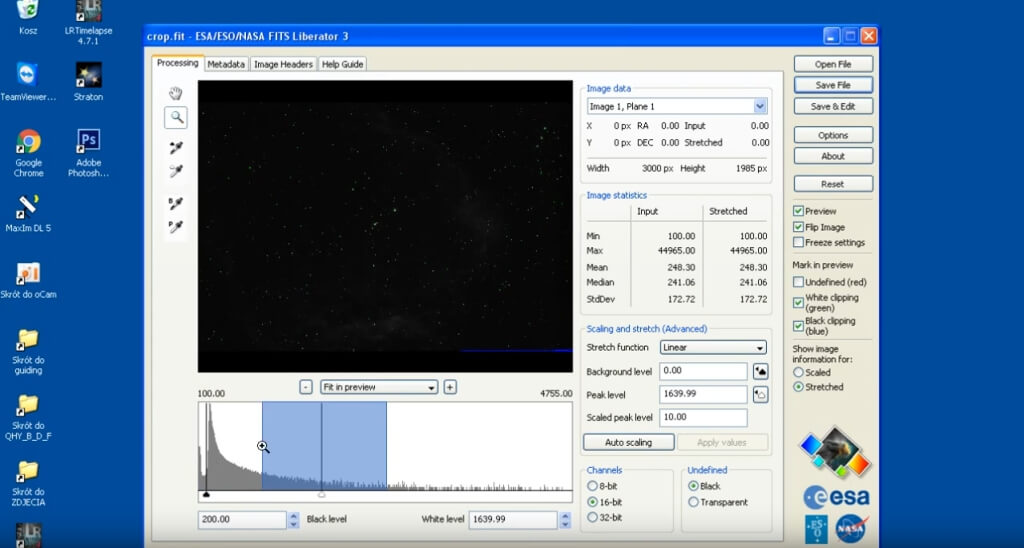
Task: Open the Straton desktop shortcut
Action: tap(88, 82)
